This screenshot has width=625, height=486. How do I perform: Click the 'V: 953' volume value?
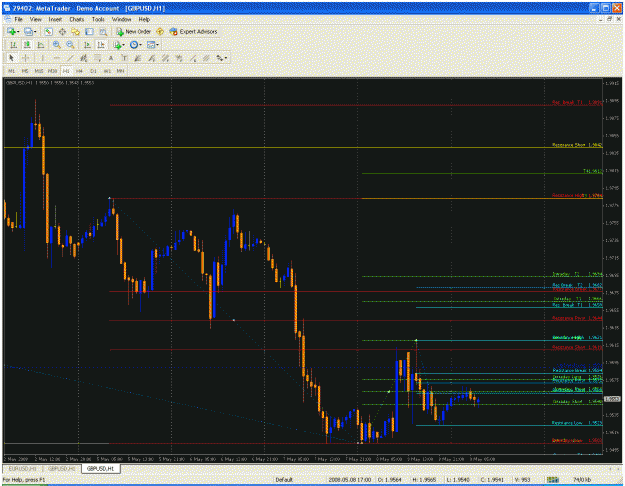coord(522,480)
